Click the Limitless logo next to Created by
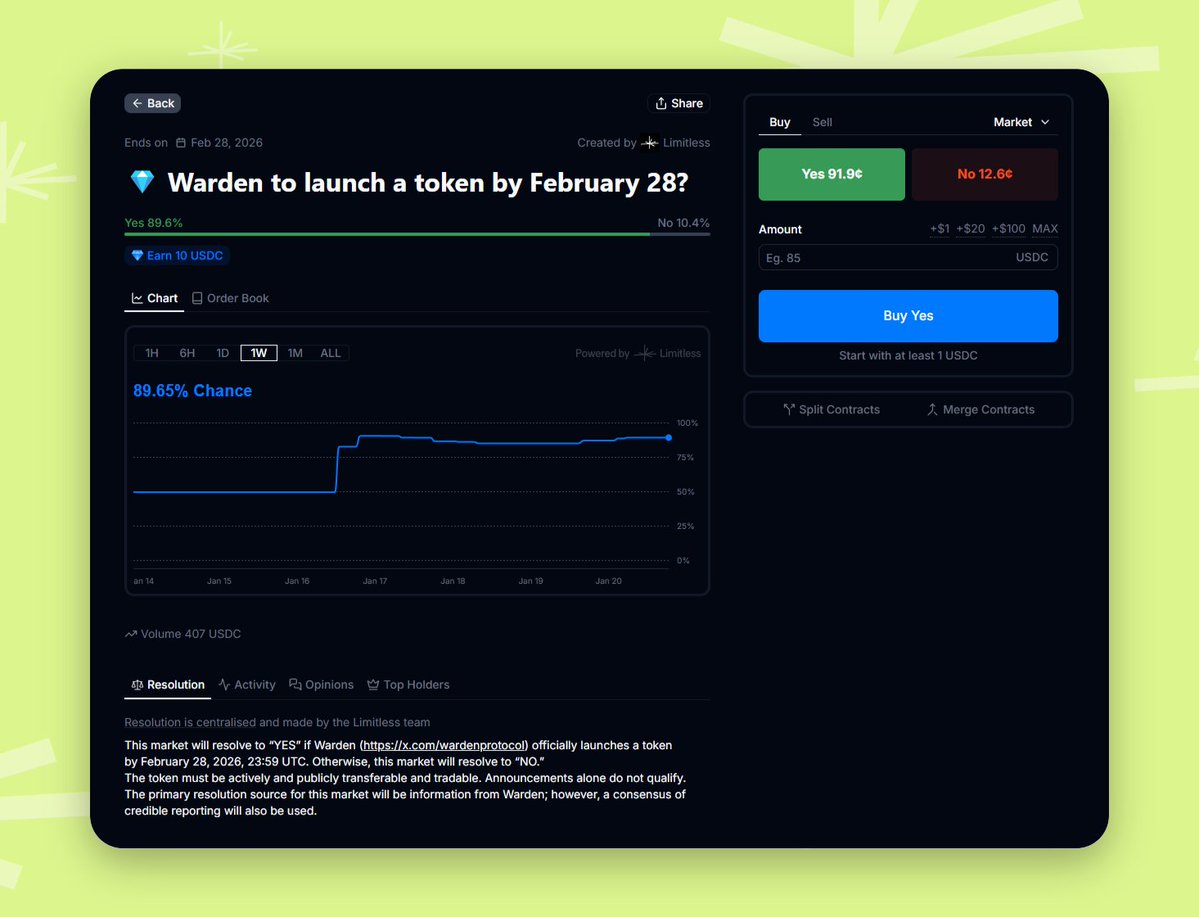This screenshot has height=917, width=1199. 650,143
